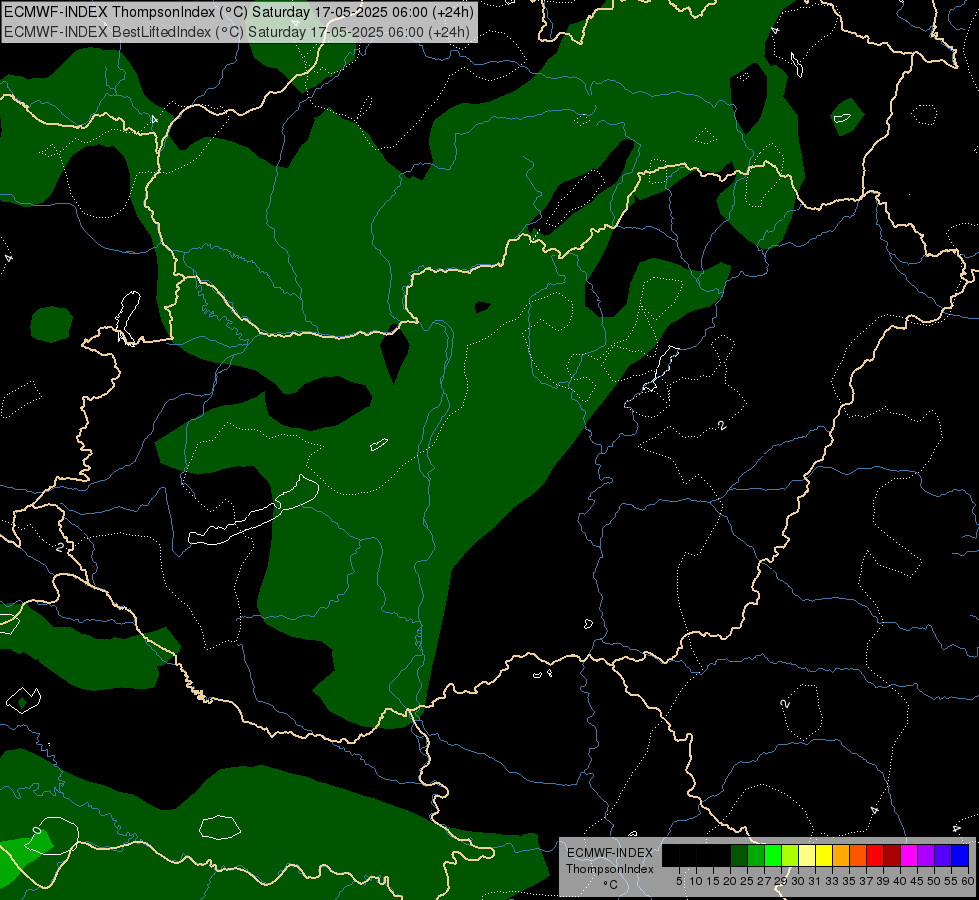Select the orange swatch between 33 and 35
This screenshot has width=979, height=900.
point(841,855)
